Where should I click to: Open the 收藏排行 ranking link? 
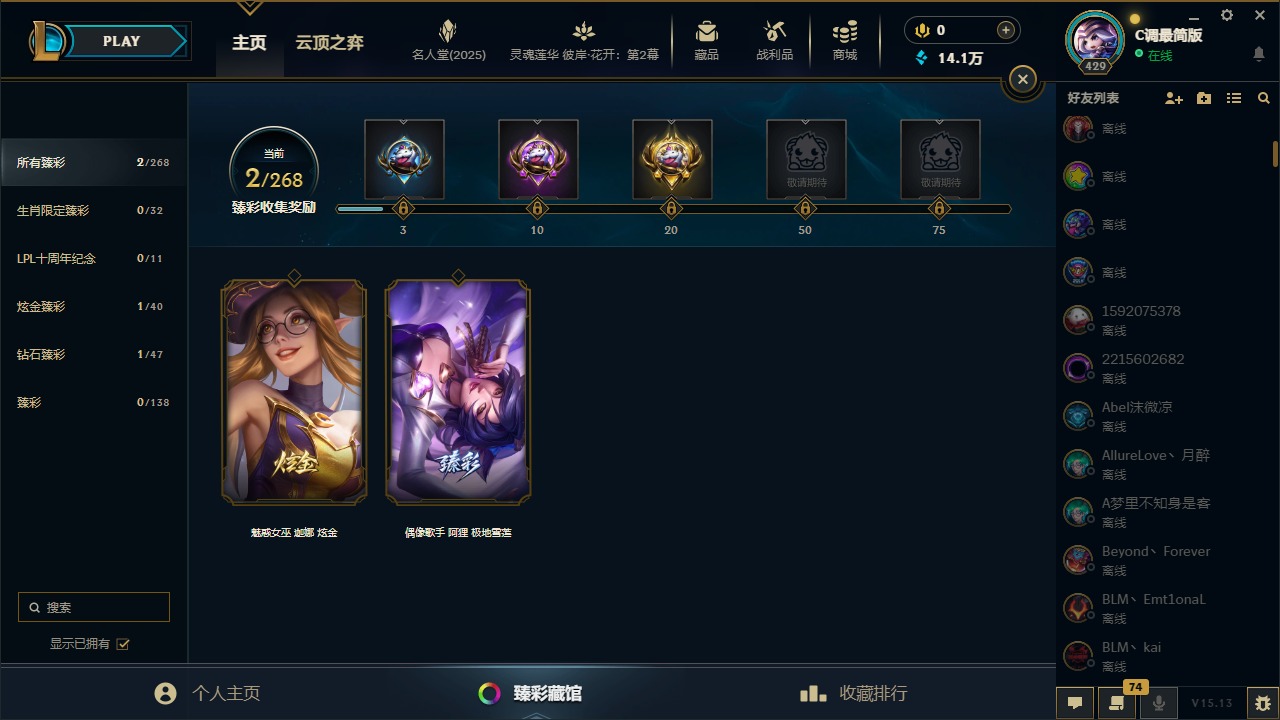(x=853, y=693)
